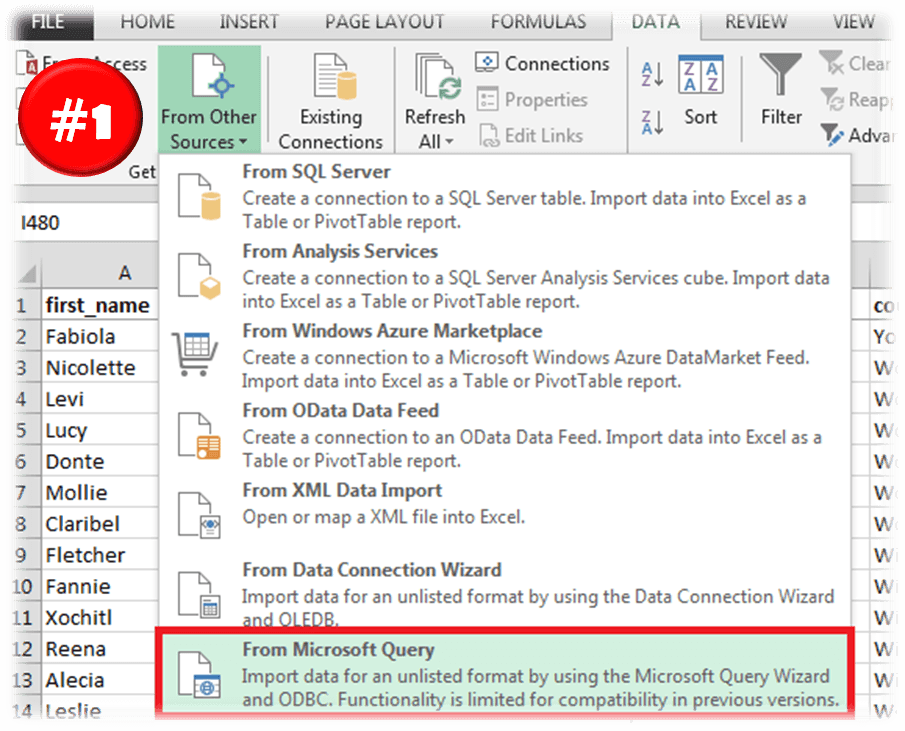Open the FORMULAS ribbon tab

(538, 22)
